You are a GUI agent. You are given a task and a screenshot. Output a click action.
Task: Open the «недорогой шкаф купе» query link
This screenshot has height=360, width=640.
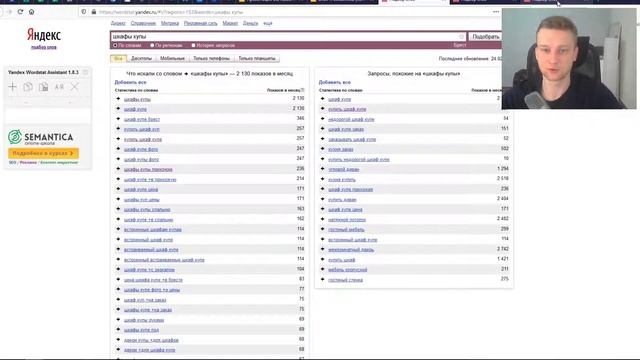[x=351, y=119]
